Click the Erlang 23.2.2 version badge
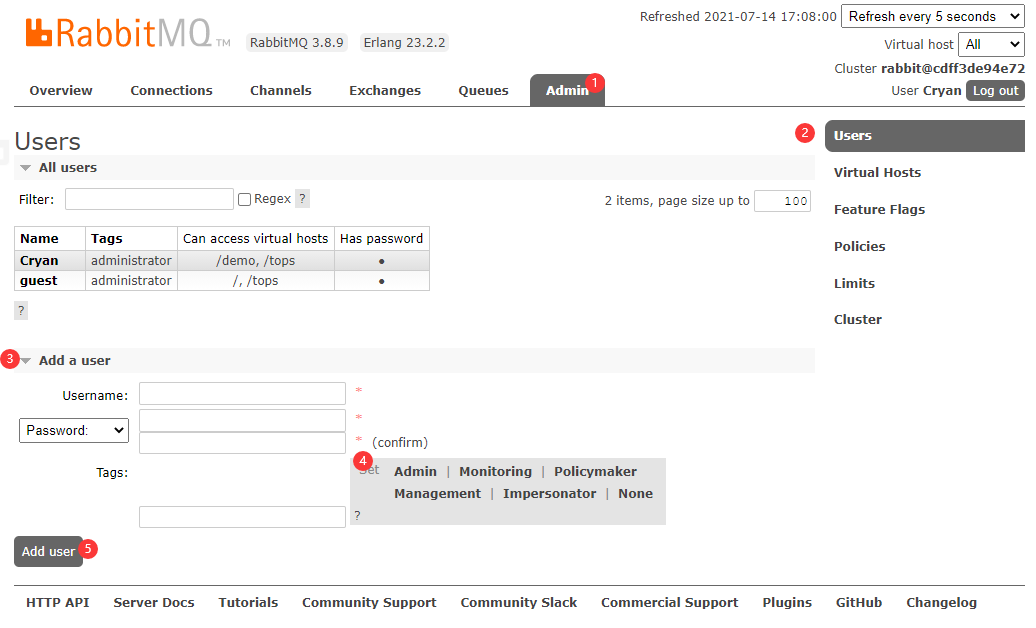1036x628 pixels. pyautogui.click(x=404, y=43)
